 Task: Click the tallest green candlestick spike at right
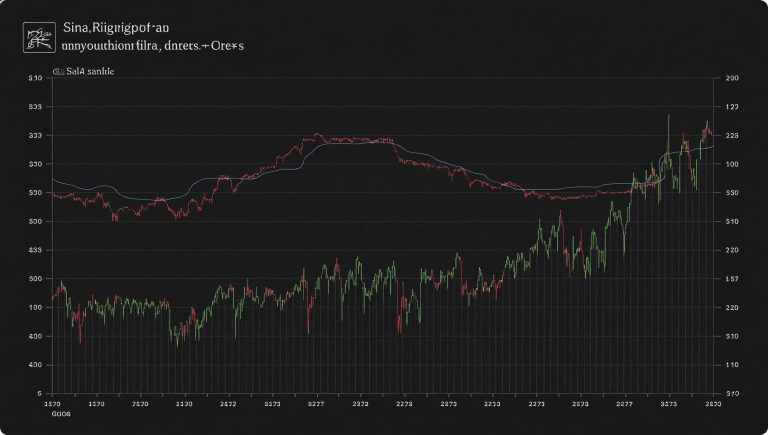[x=667, y=120]
